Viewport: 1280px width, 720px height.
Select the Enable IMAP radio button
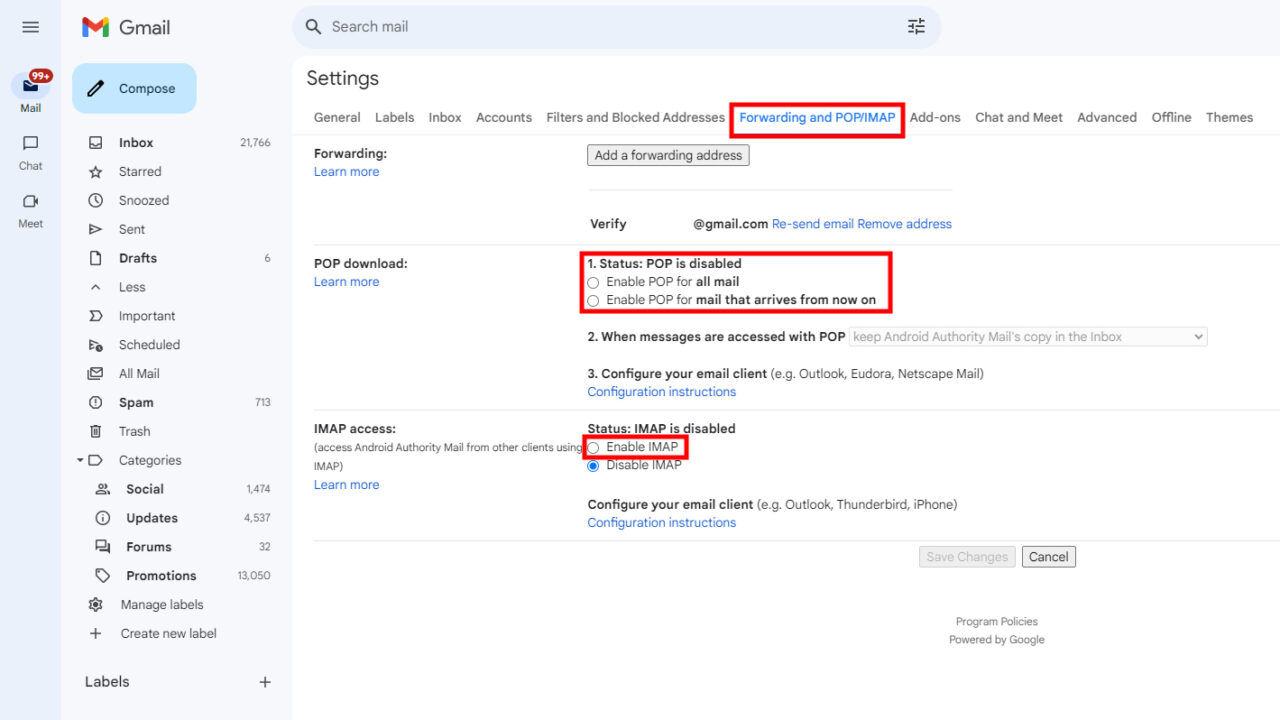[594, 448]
